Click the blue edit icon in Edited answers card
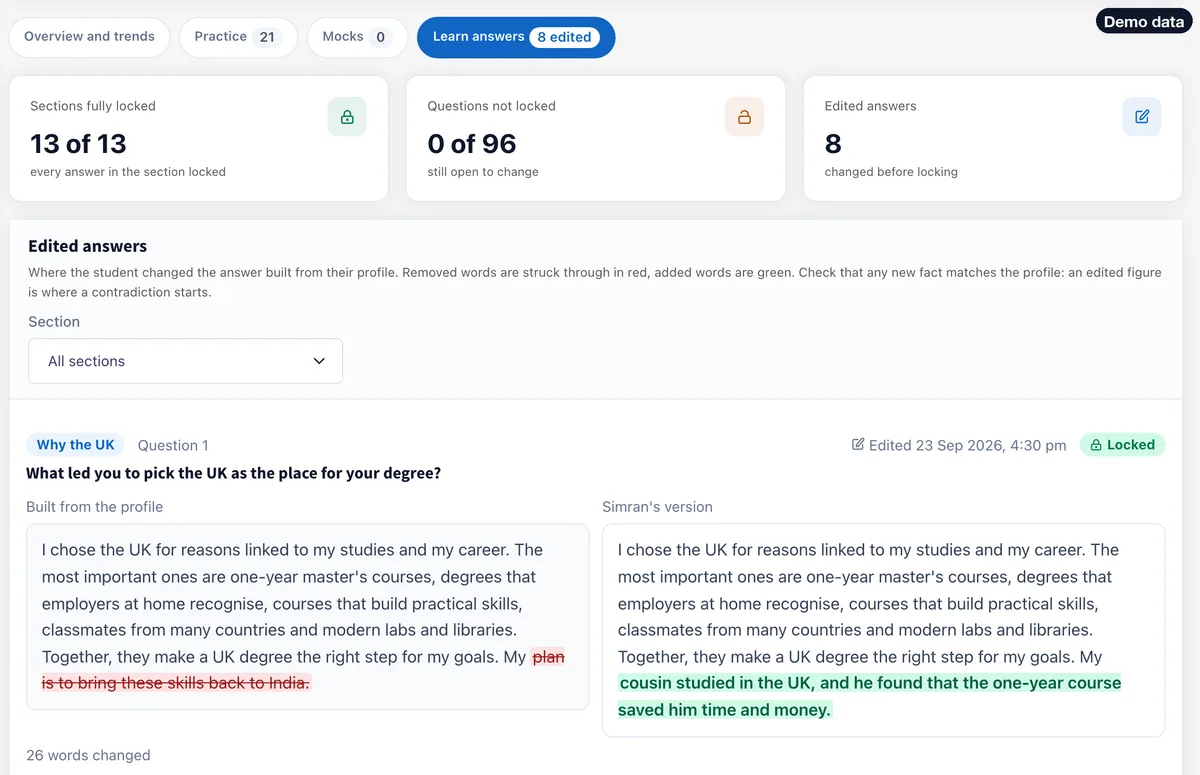The height and width of the screenshot is (775, 1200). [x=1142, y=117]
